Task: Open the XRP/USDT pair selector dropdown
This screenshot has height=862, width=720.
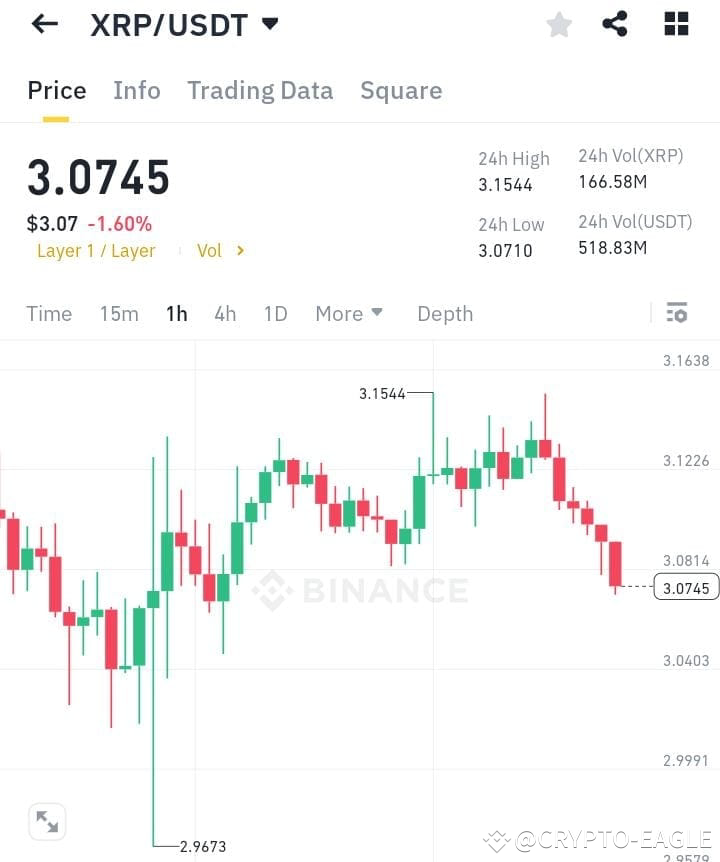Action: tap(270, 24)
